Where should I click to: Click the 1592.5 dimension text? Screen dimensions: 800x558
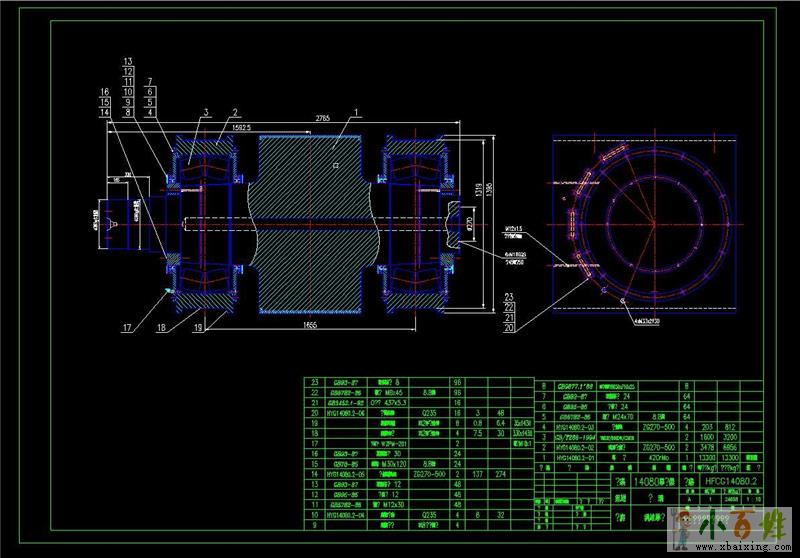241,128
